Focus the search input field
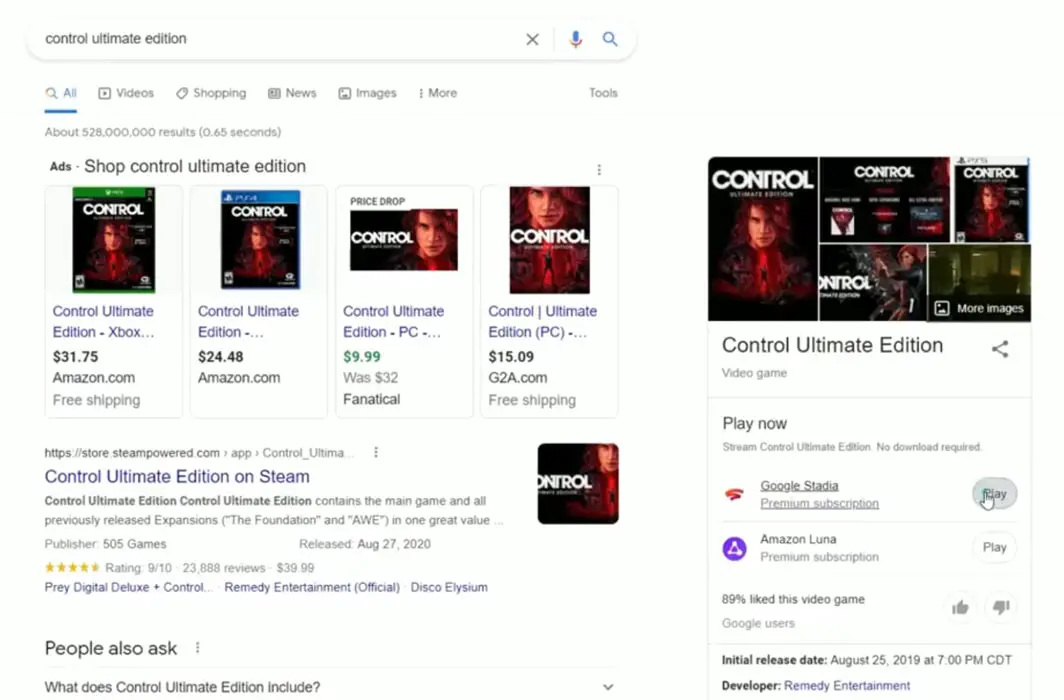Image resolution: width=1064 pixels, height=700 pixels. pos(278,39)
